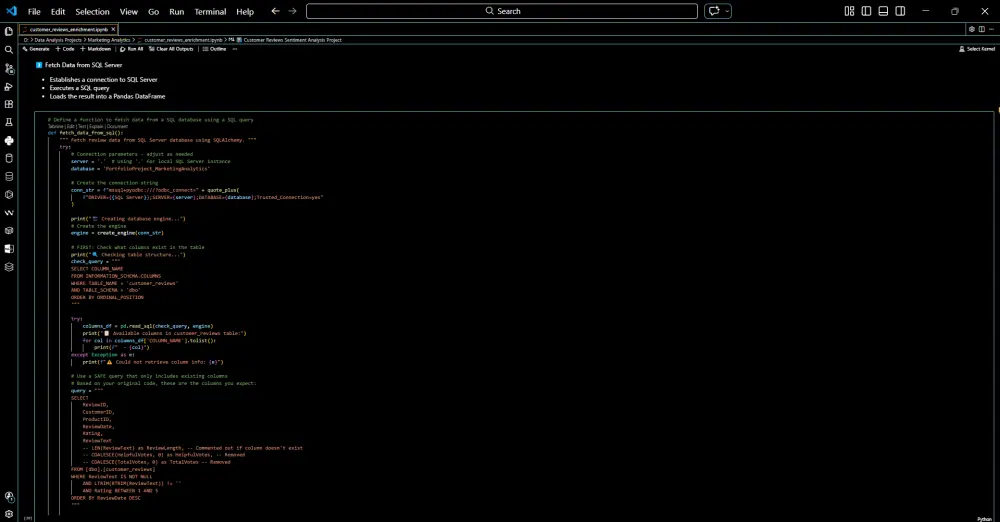The width and height of the screenshot is (1000, 522).
Task: Open the Edit menu
Action: click(58, 11)
